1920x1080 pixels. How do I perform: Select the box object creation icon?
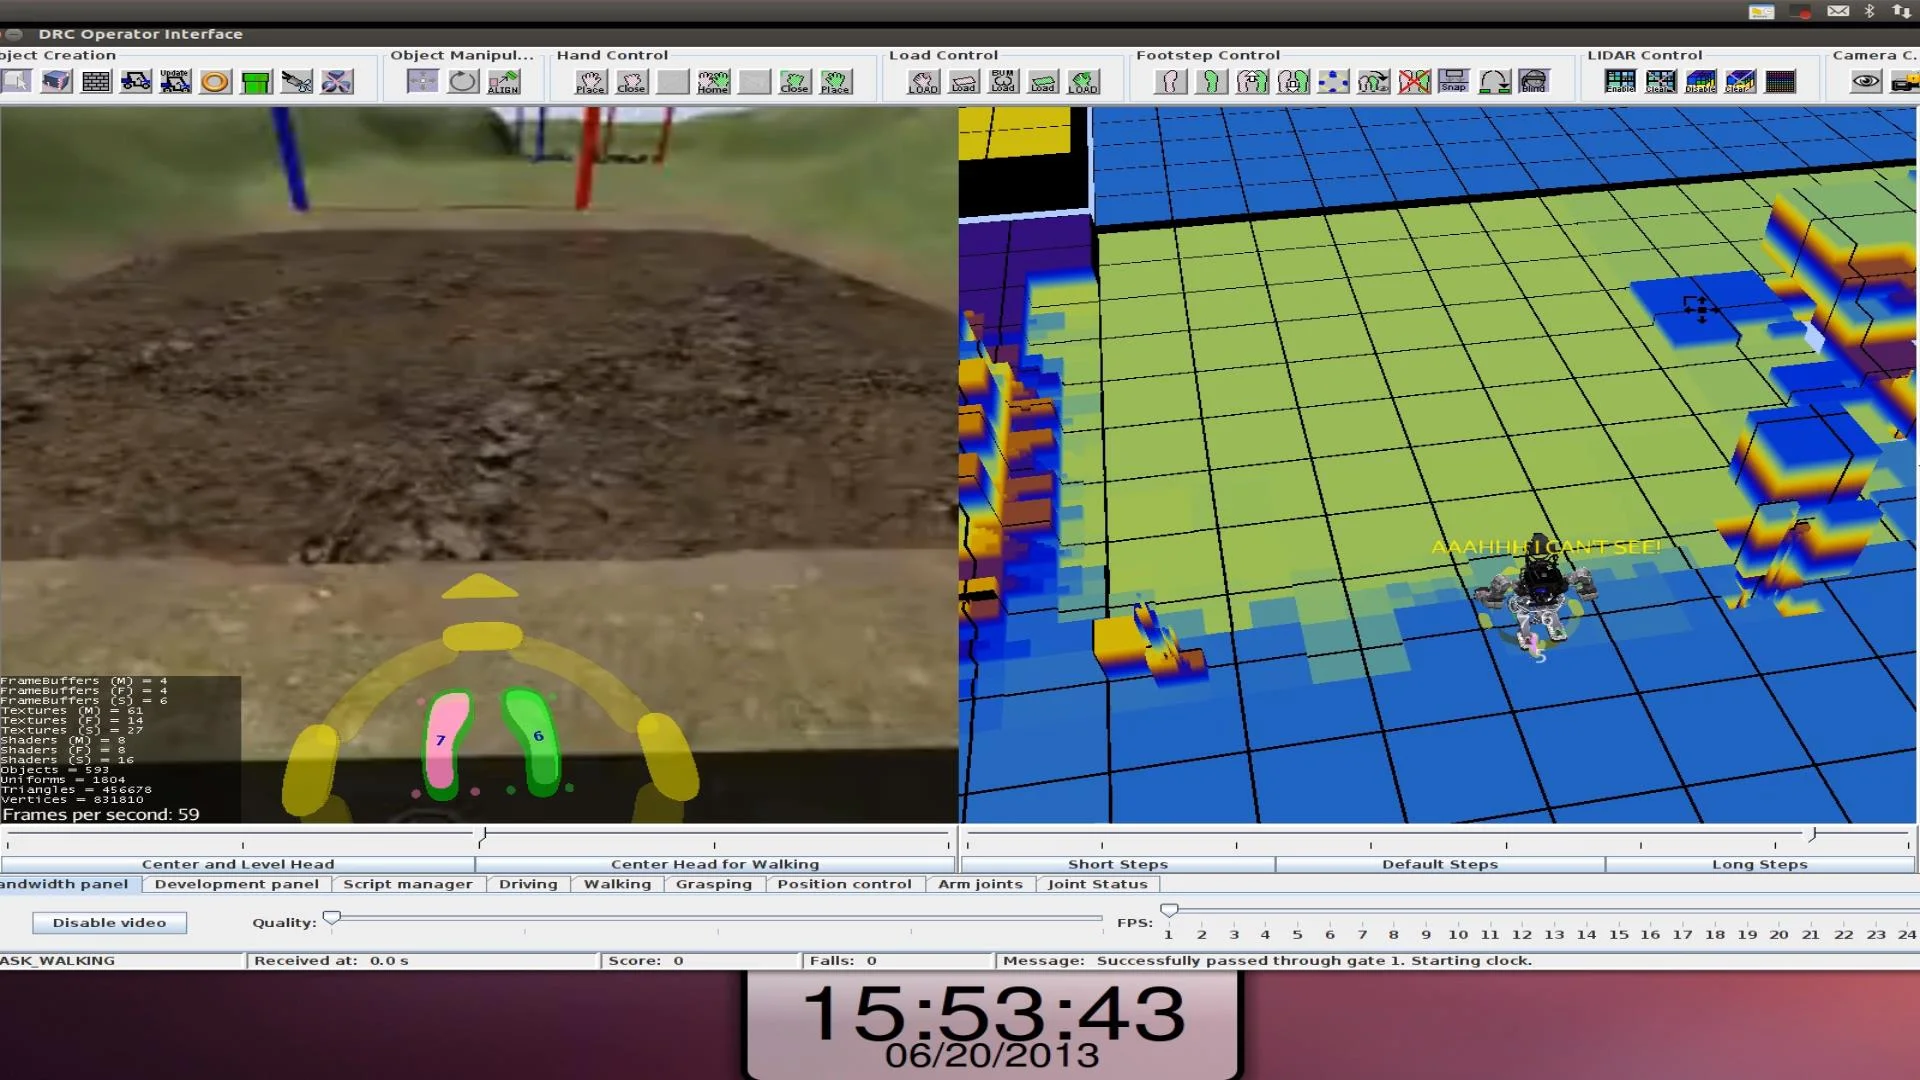tap(56, 81)
